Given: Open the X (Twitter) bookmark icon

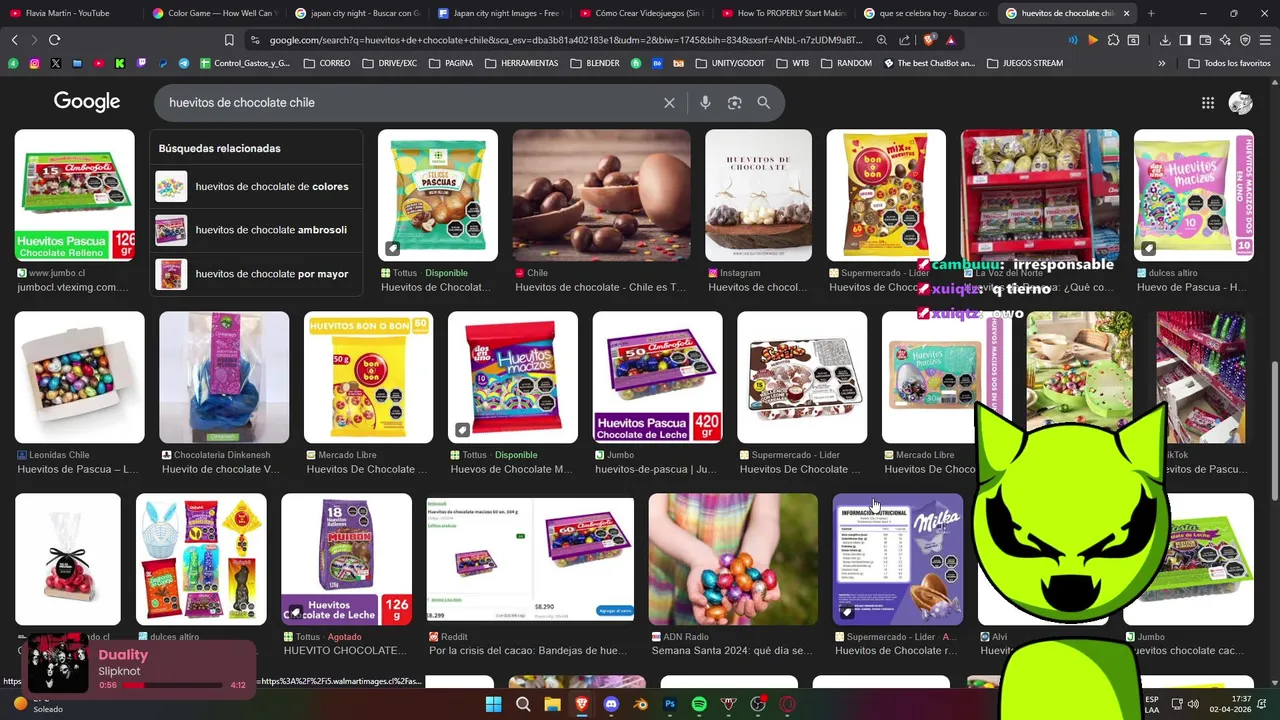Looking at the screenshot, I should pos(55,63).
